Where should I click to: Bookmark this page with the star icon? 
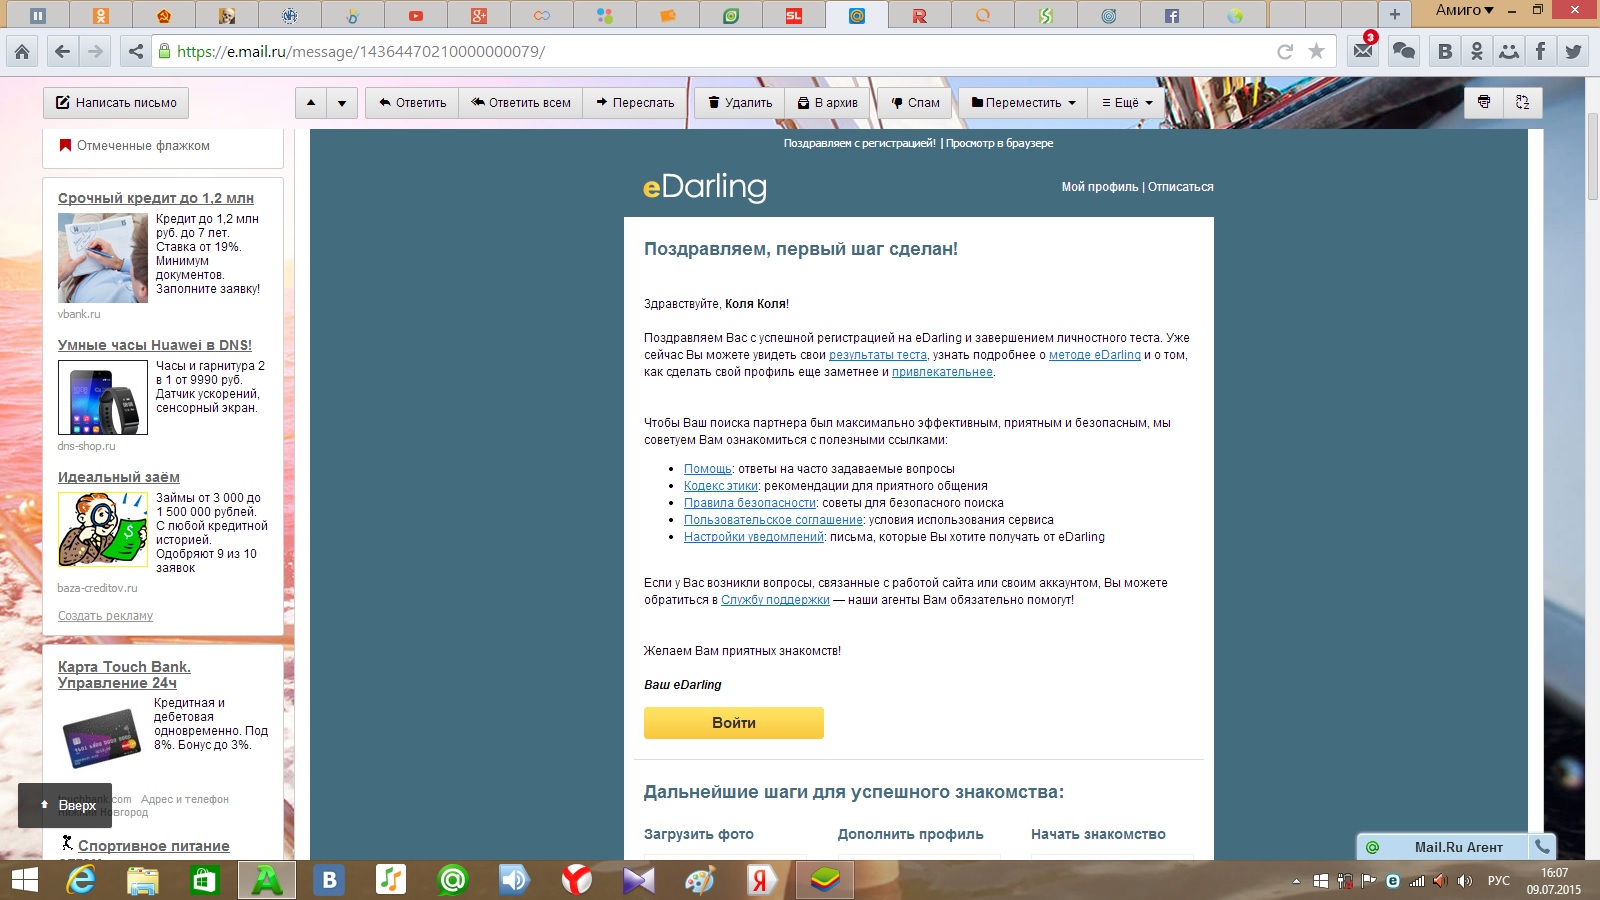[1316, 52]
